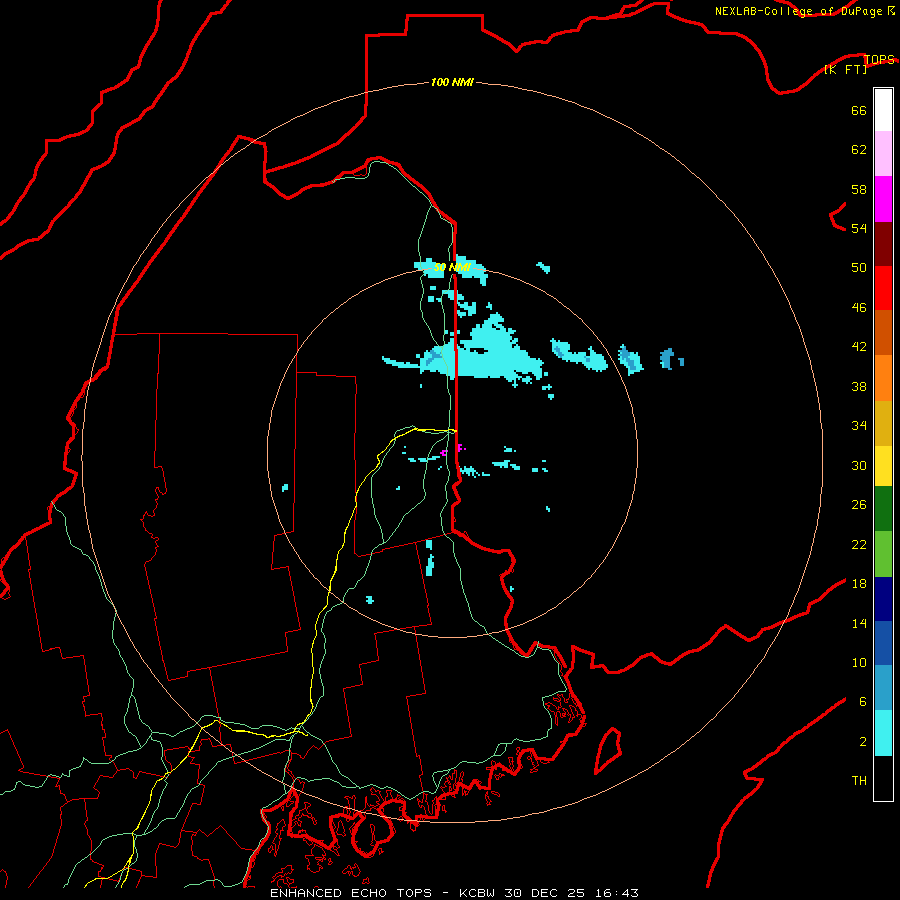
Task: Click the '6' legend label
Action: pos(863,702)
